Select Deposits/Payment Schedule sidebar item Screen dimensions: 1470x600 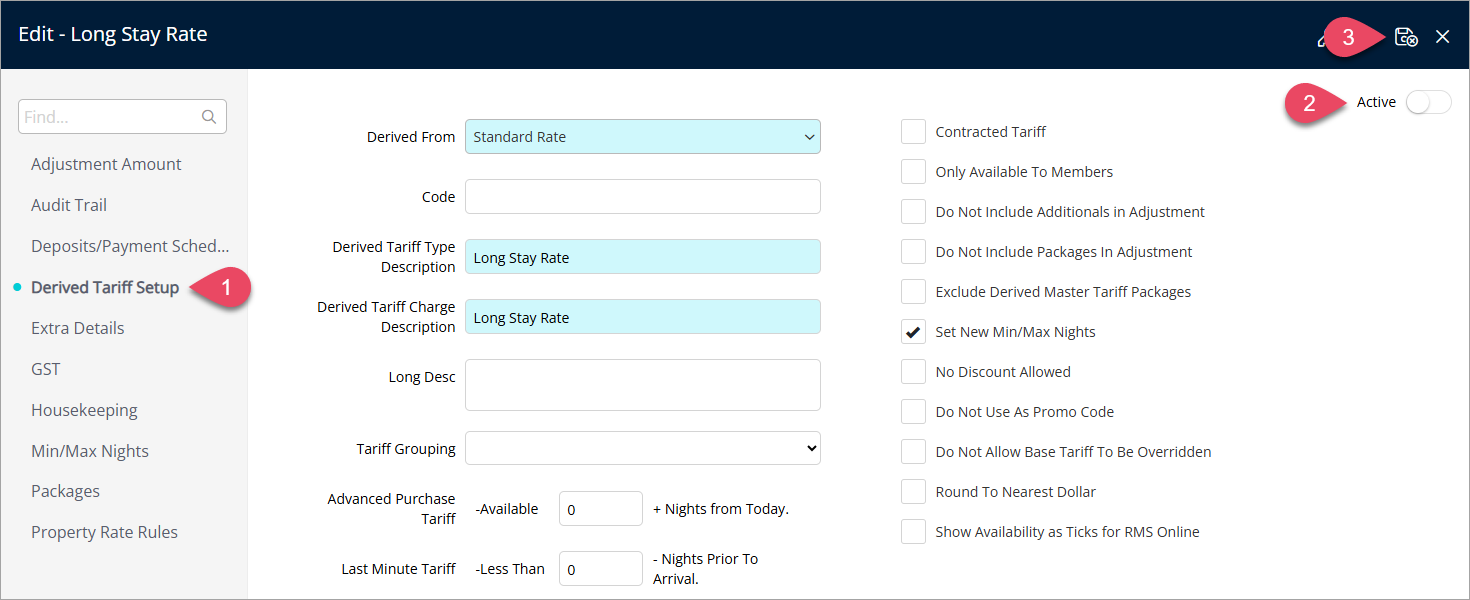pyautogui.click(x=130, y=246)
